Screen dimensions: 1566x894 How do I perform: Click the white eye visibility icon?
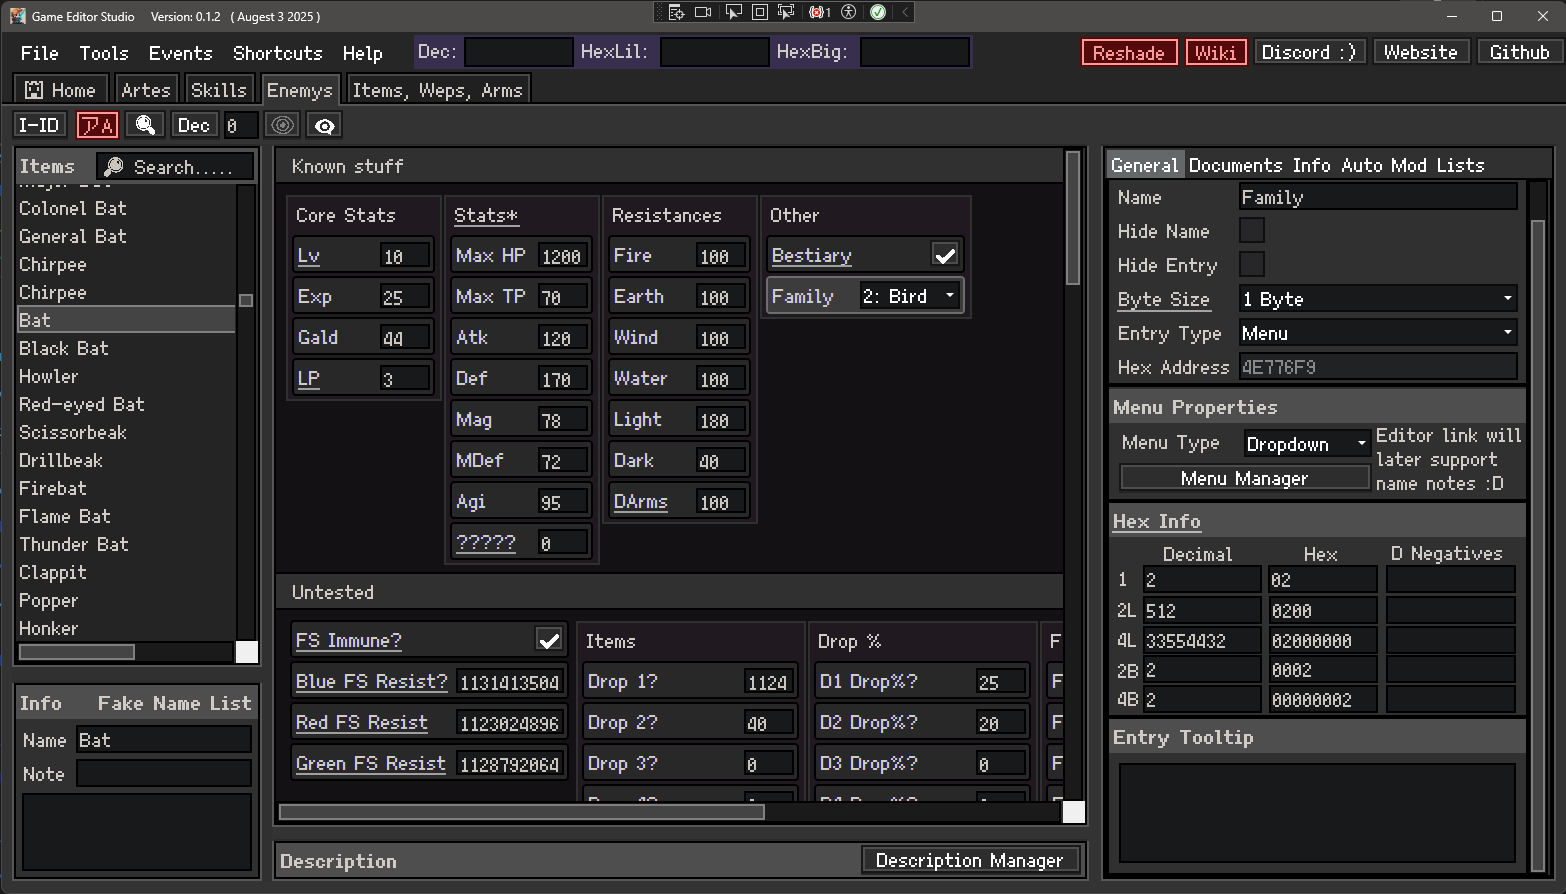point(324,125)
